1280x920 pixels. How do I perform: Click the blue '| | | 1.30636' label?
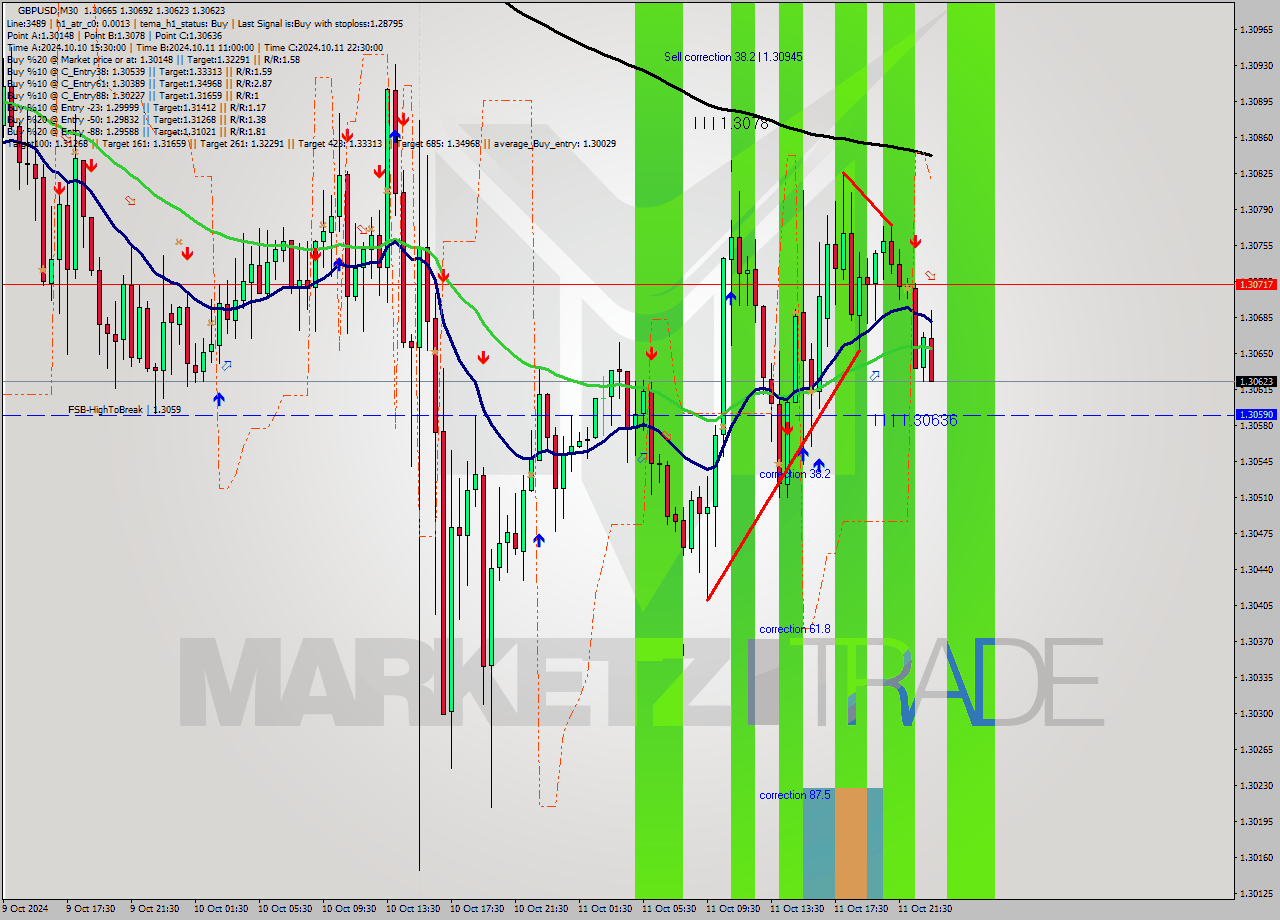(915, 421)
